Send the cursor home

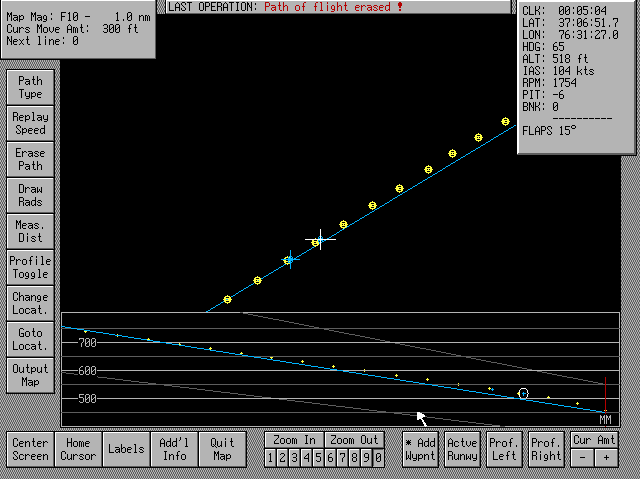(78, 449)
